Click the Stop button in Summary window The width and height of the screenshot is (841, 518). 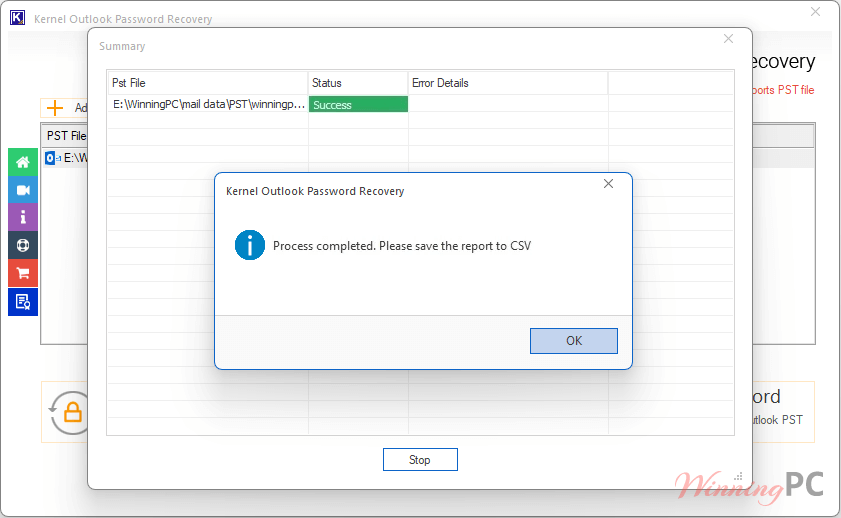click(x=420, y=460)
